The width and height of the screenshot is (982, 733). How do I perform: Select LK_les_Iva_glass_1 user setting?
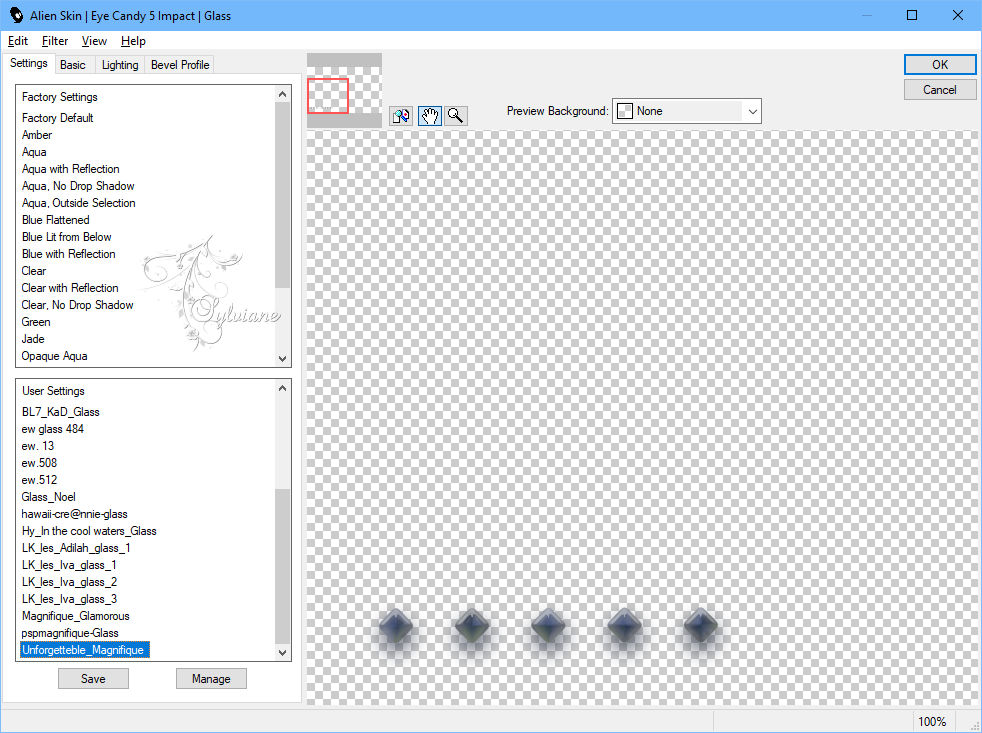[x=69, y=564]
